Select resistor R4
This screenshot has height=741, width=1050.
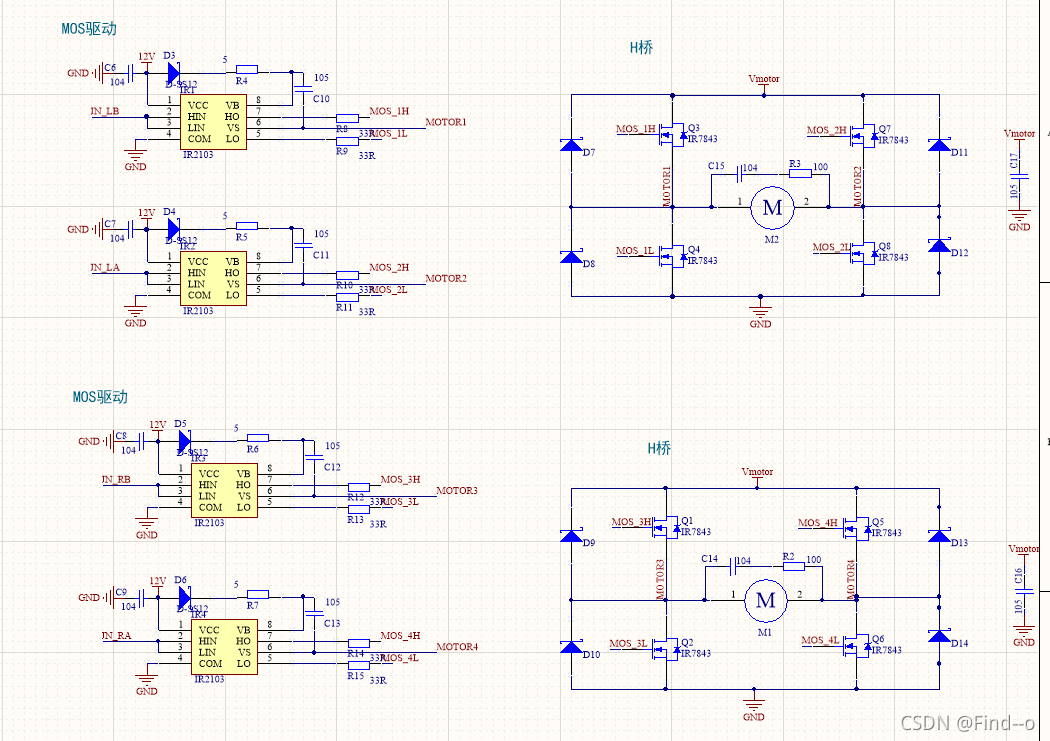pyautogui.click(x=246, y=70)
